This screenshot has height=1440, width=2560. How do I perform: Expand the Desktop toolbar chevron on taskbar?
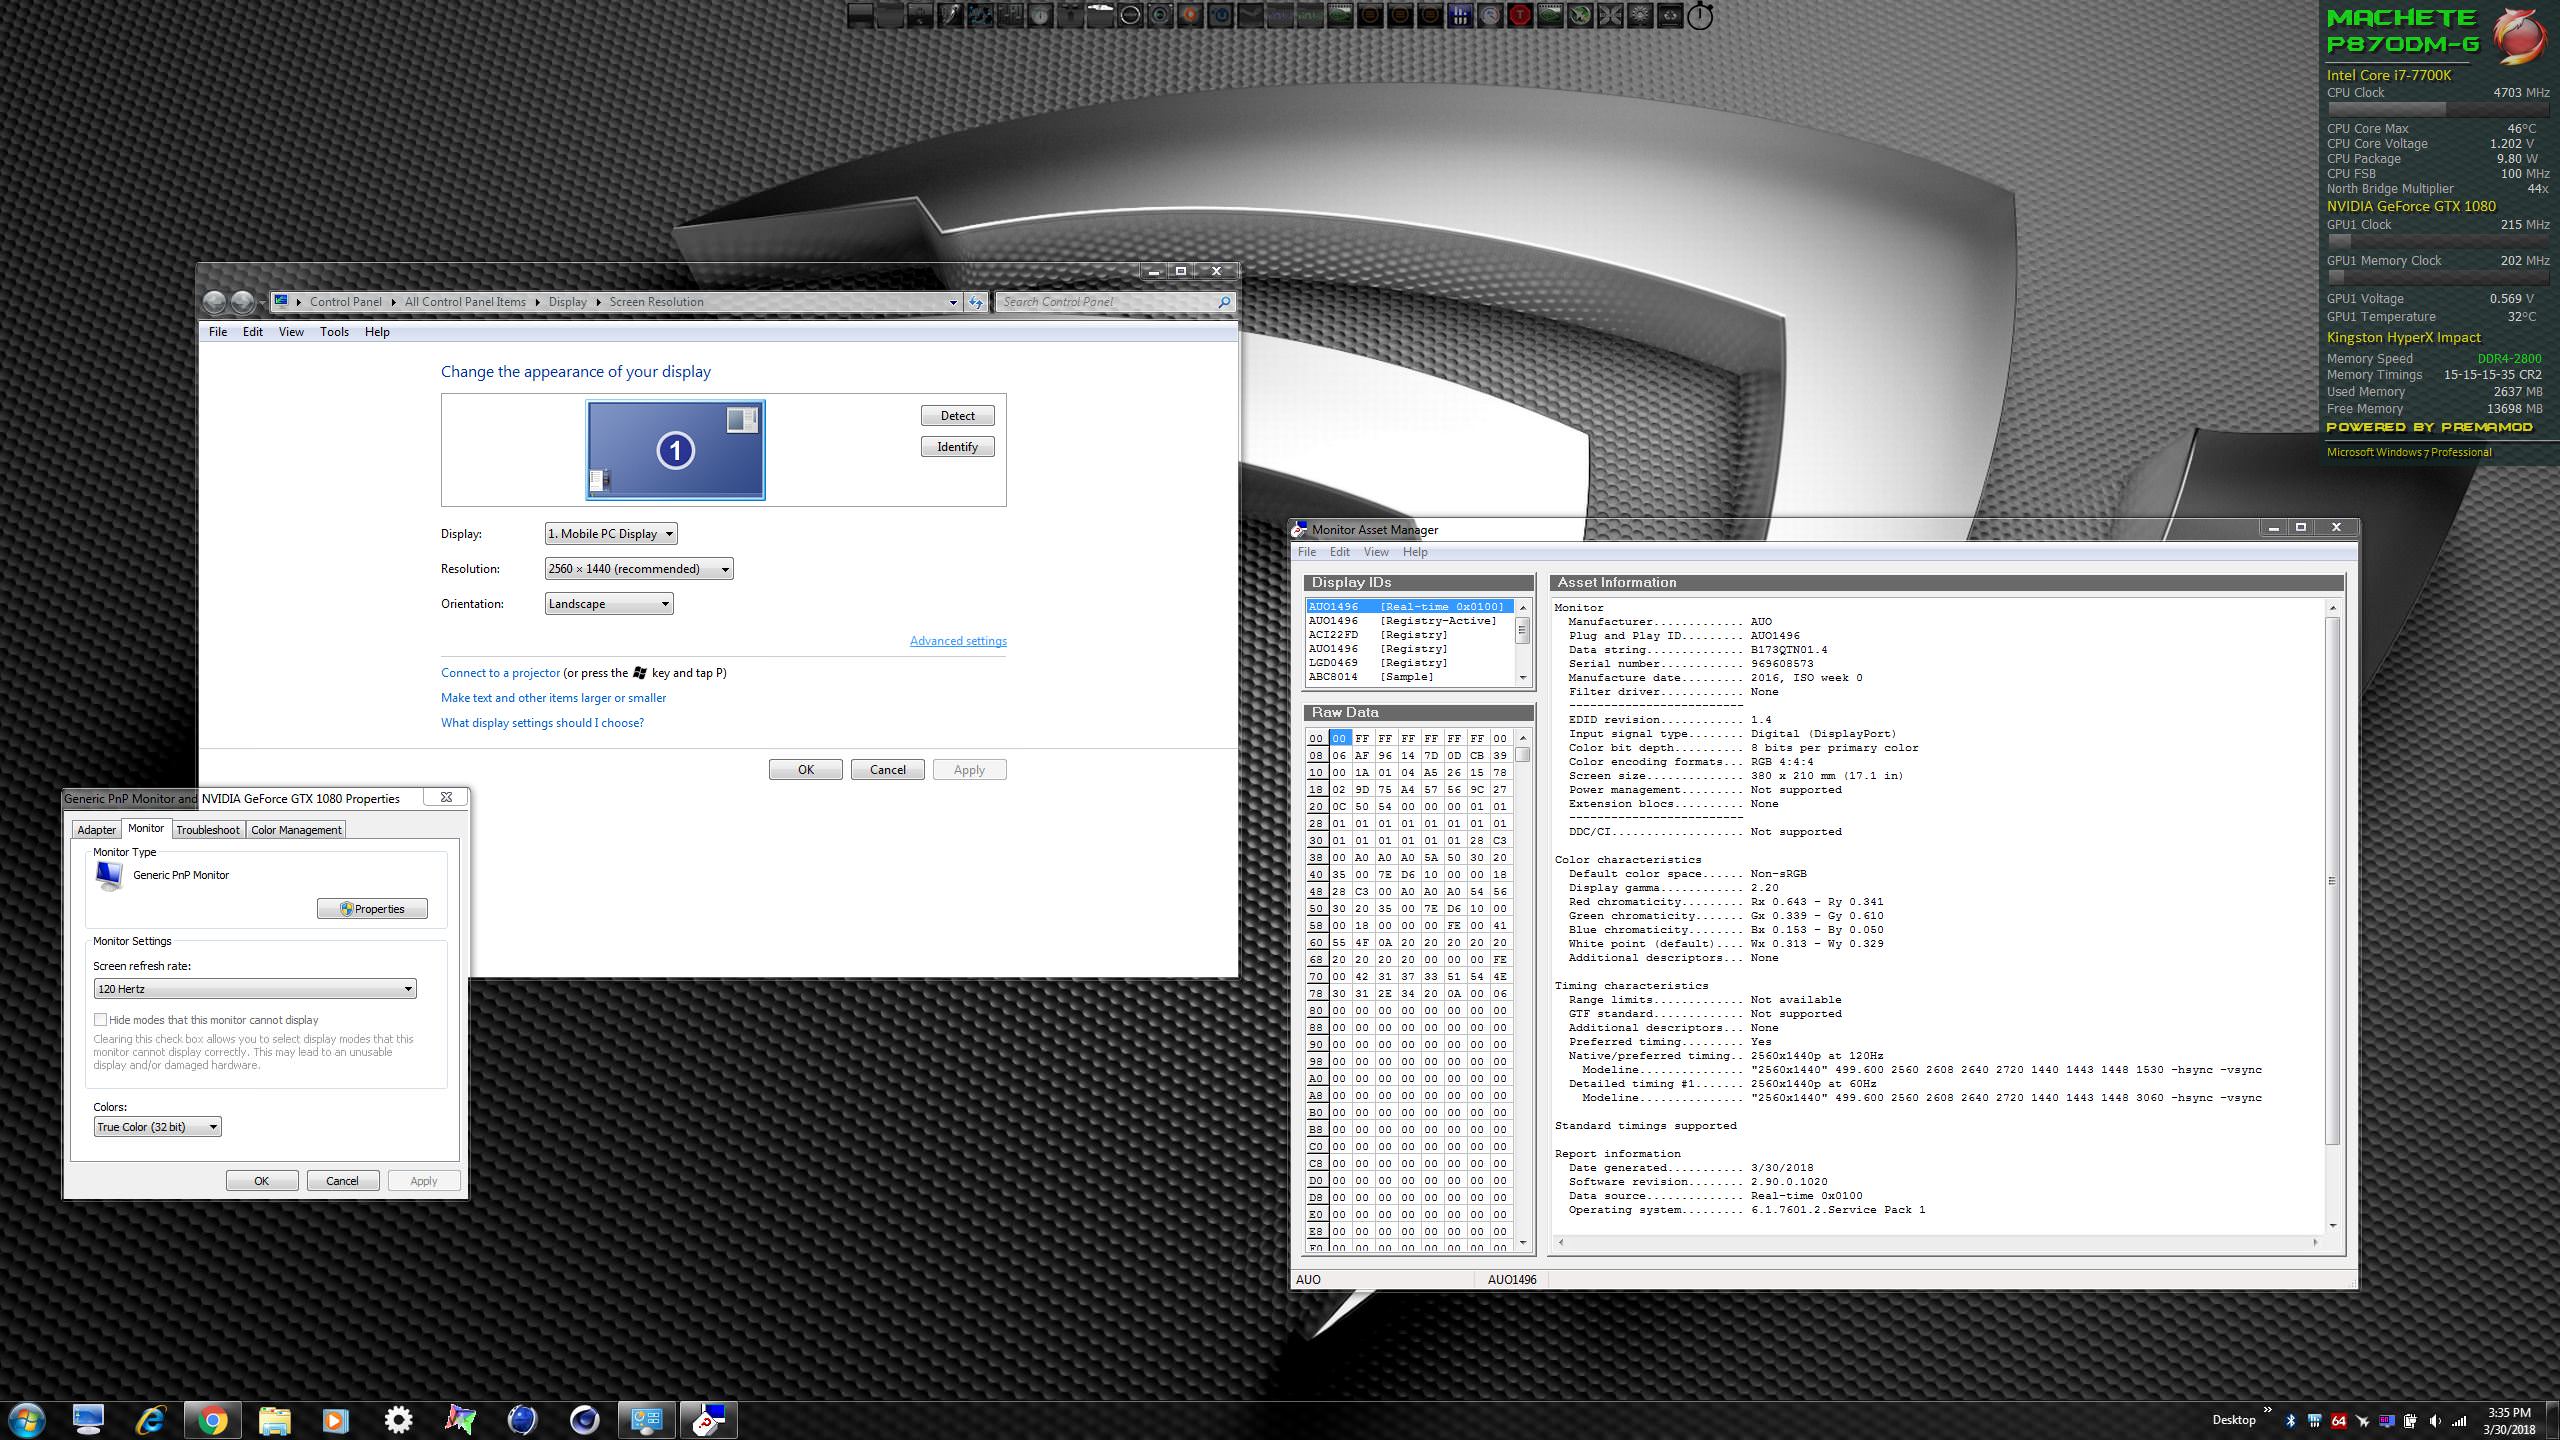[2267, 1410]
